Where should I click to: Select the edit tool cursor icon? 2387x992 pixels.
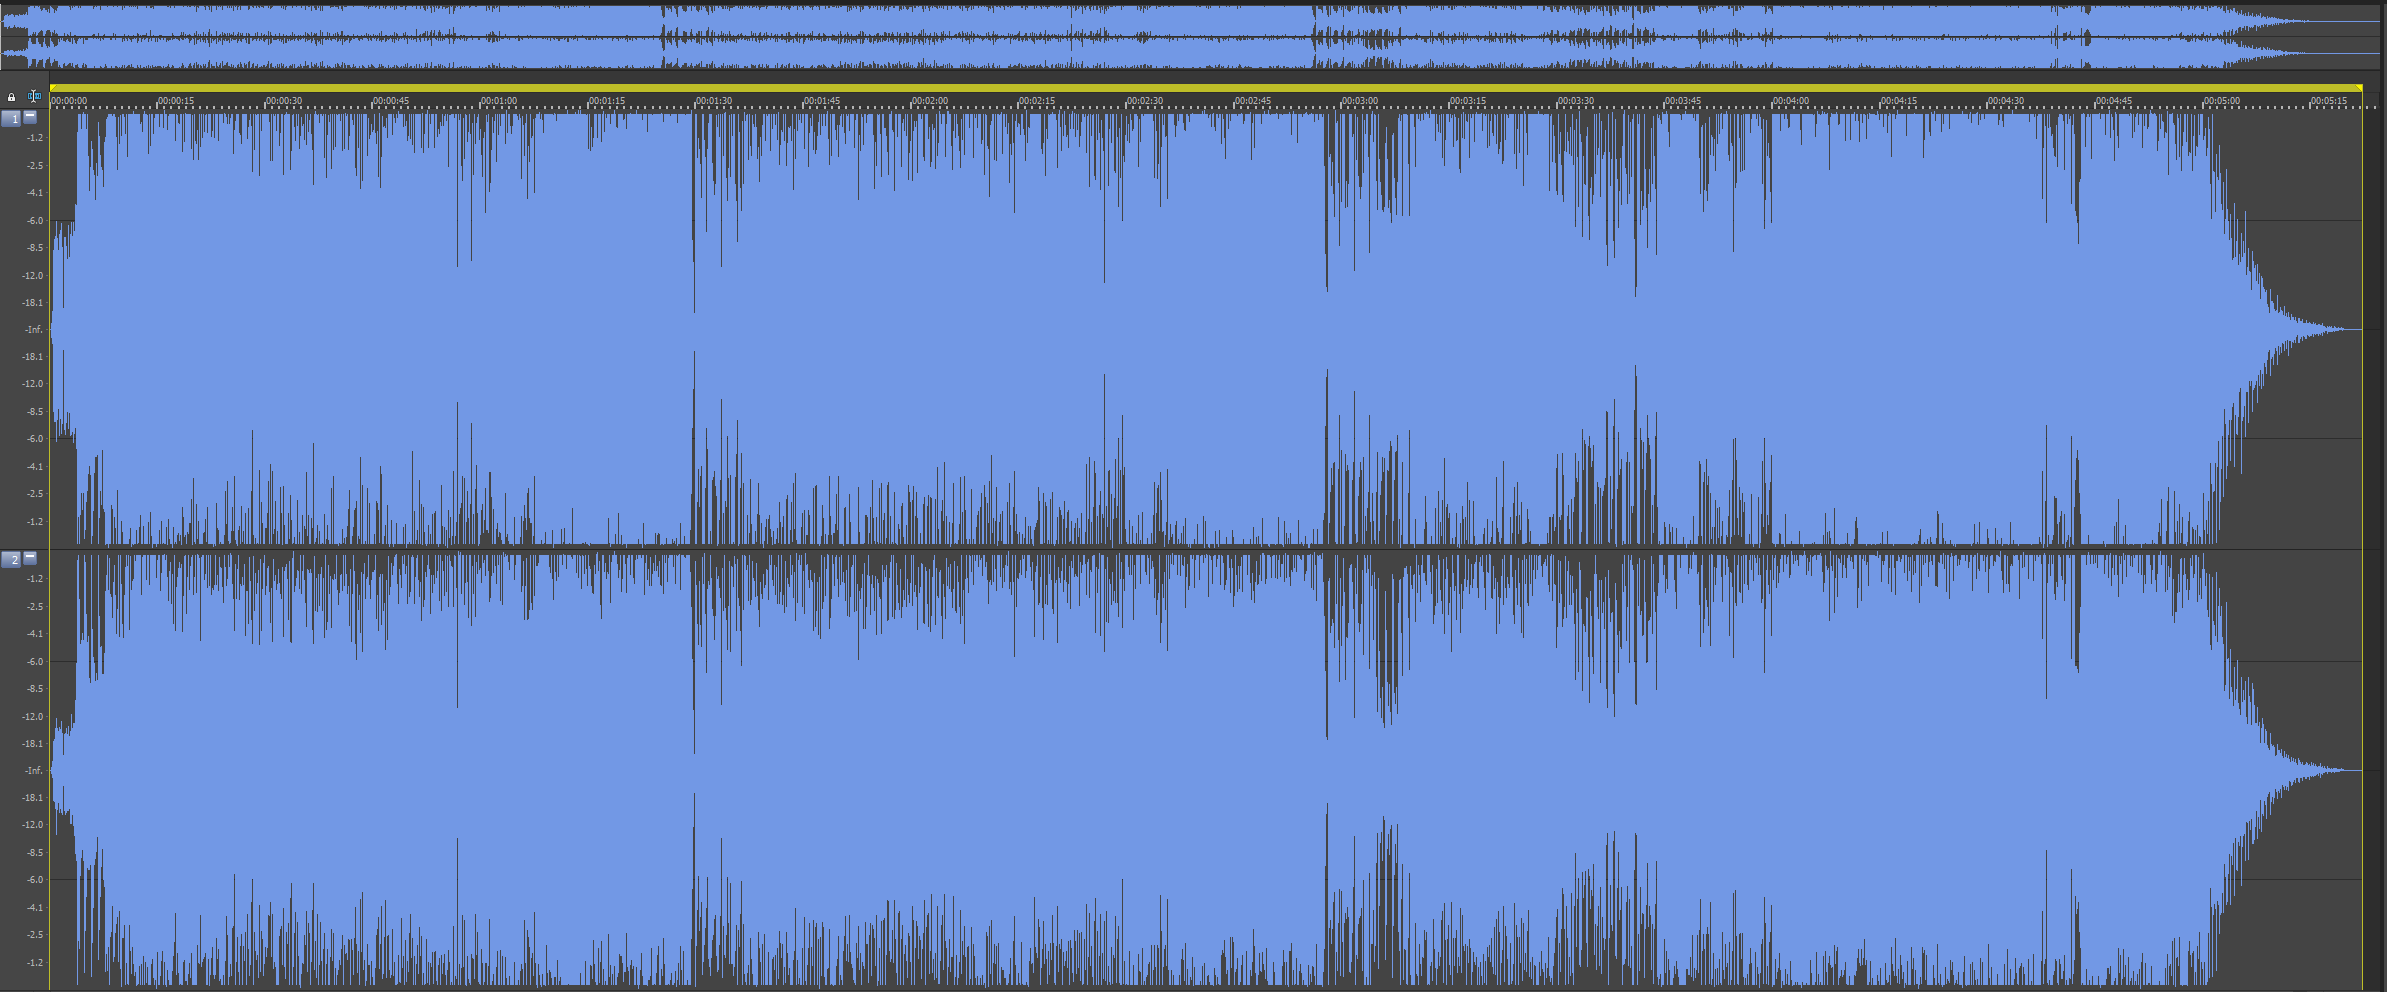click(x=34, y=97)
